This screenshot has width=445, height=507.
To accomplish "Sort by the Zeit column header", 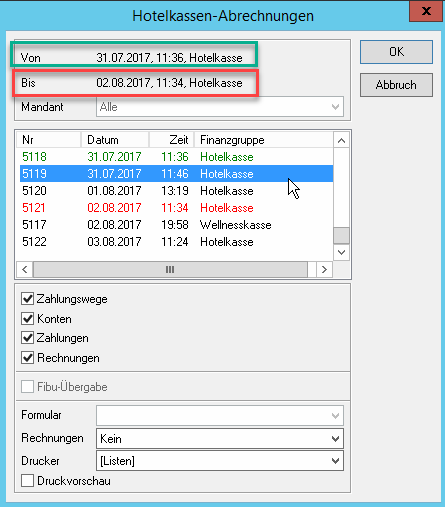I will [171, 140].
